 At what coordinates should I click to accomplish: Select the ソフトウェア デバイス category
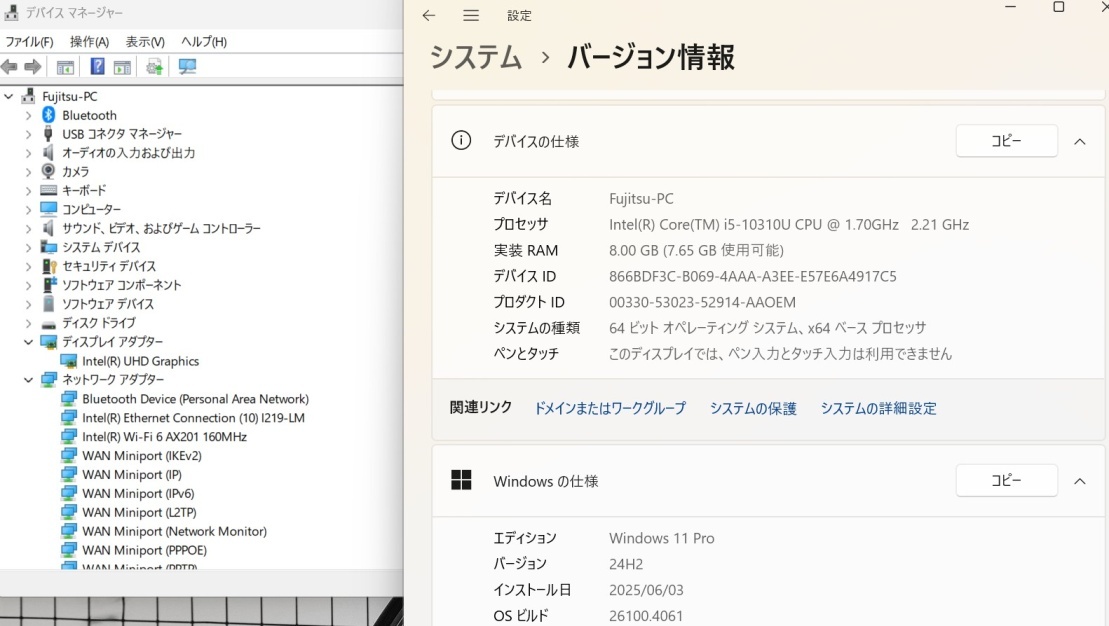click(x=108, y=304)
